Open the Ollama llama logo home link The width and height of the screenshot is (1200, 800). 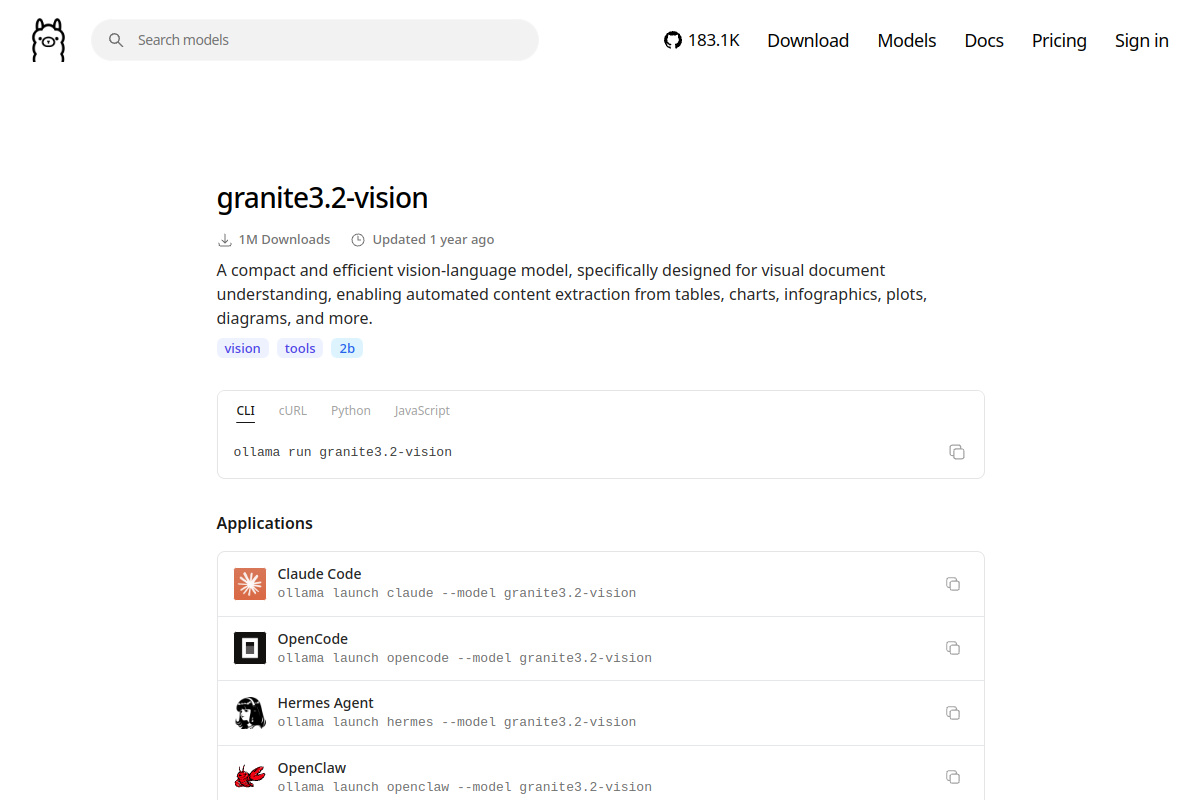coord(48,40)
